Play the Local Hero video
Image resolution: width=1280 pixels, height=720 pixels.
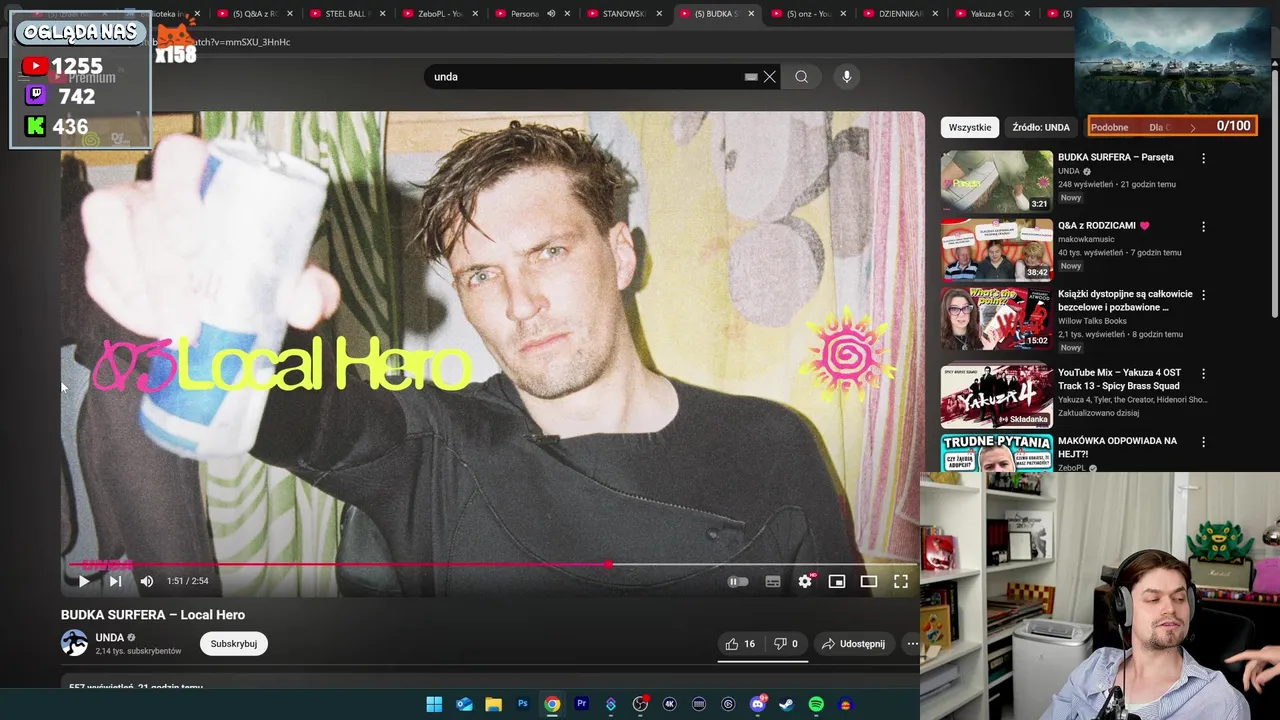[84, 581]
